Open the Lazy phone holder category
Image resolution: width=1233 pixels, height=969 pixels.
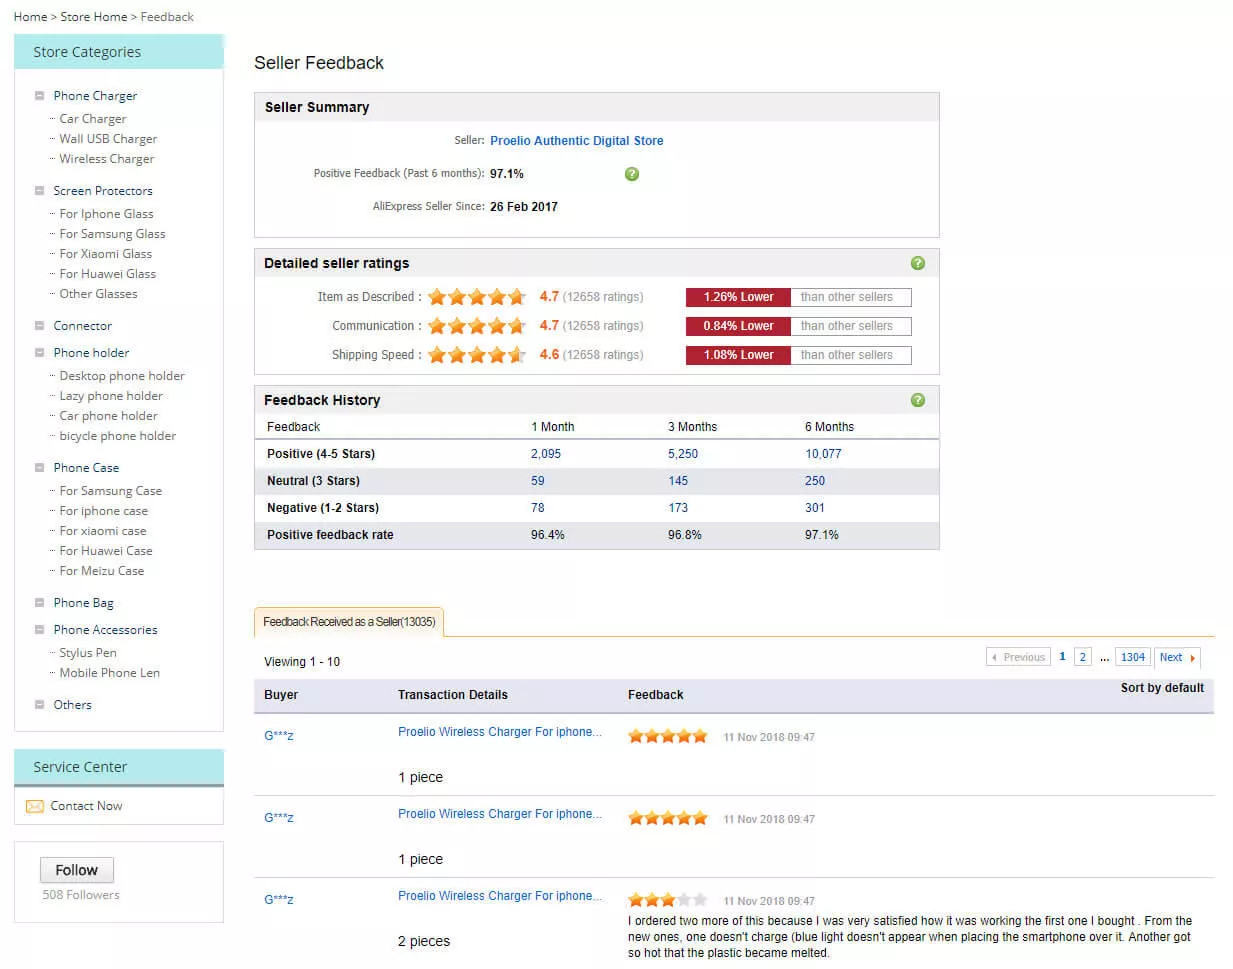pos(111,396)
